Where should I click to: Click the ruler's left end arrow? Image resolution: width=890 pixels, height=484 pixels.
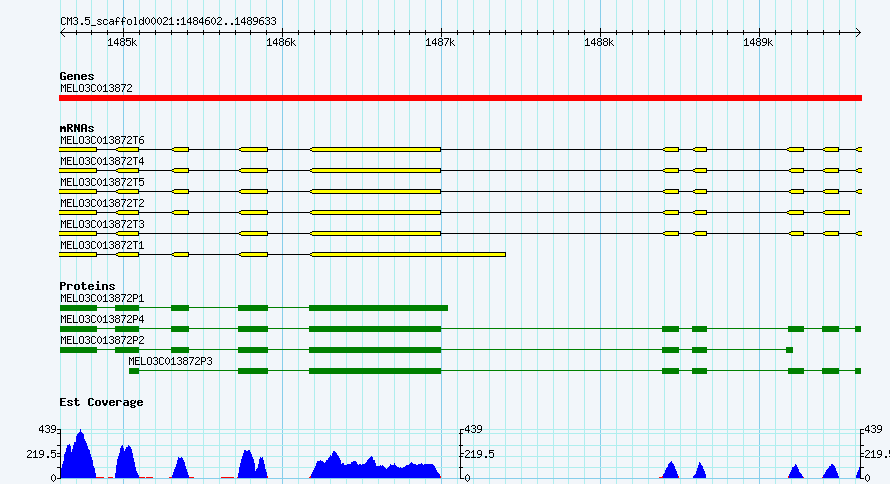[x=62, y=33]
